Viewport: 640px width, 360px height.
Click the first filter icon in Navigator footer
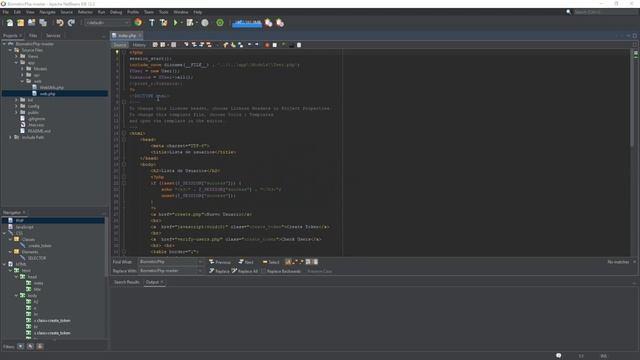coord(20,347)
